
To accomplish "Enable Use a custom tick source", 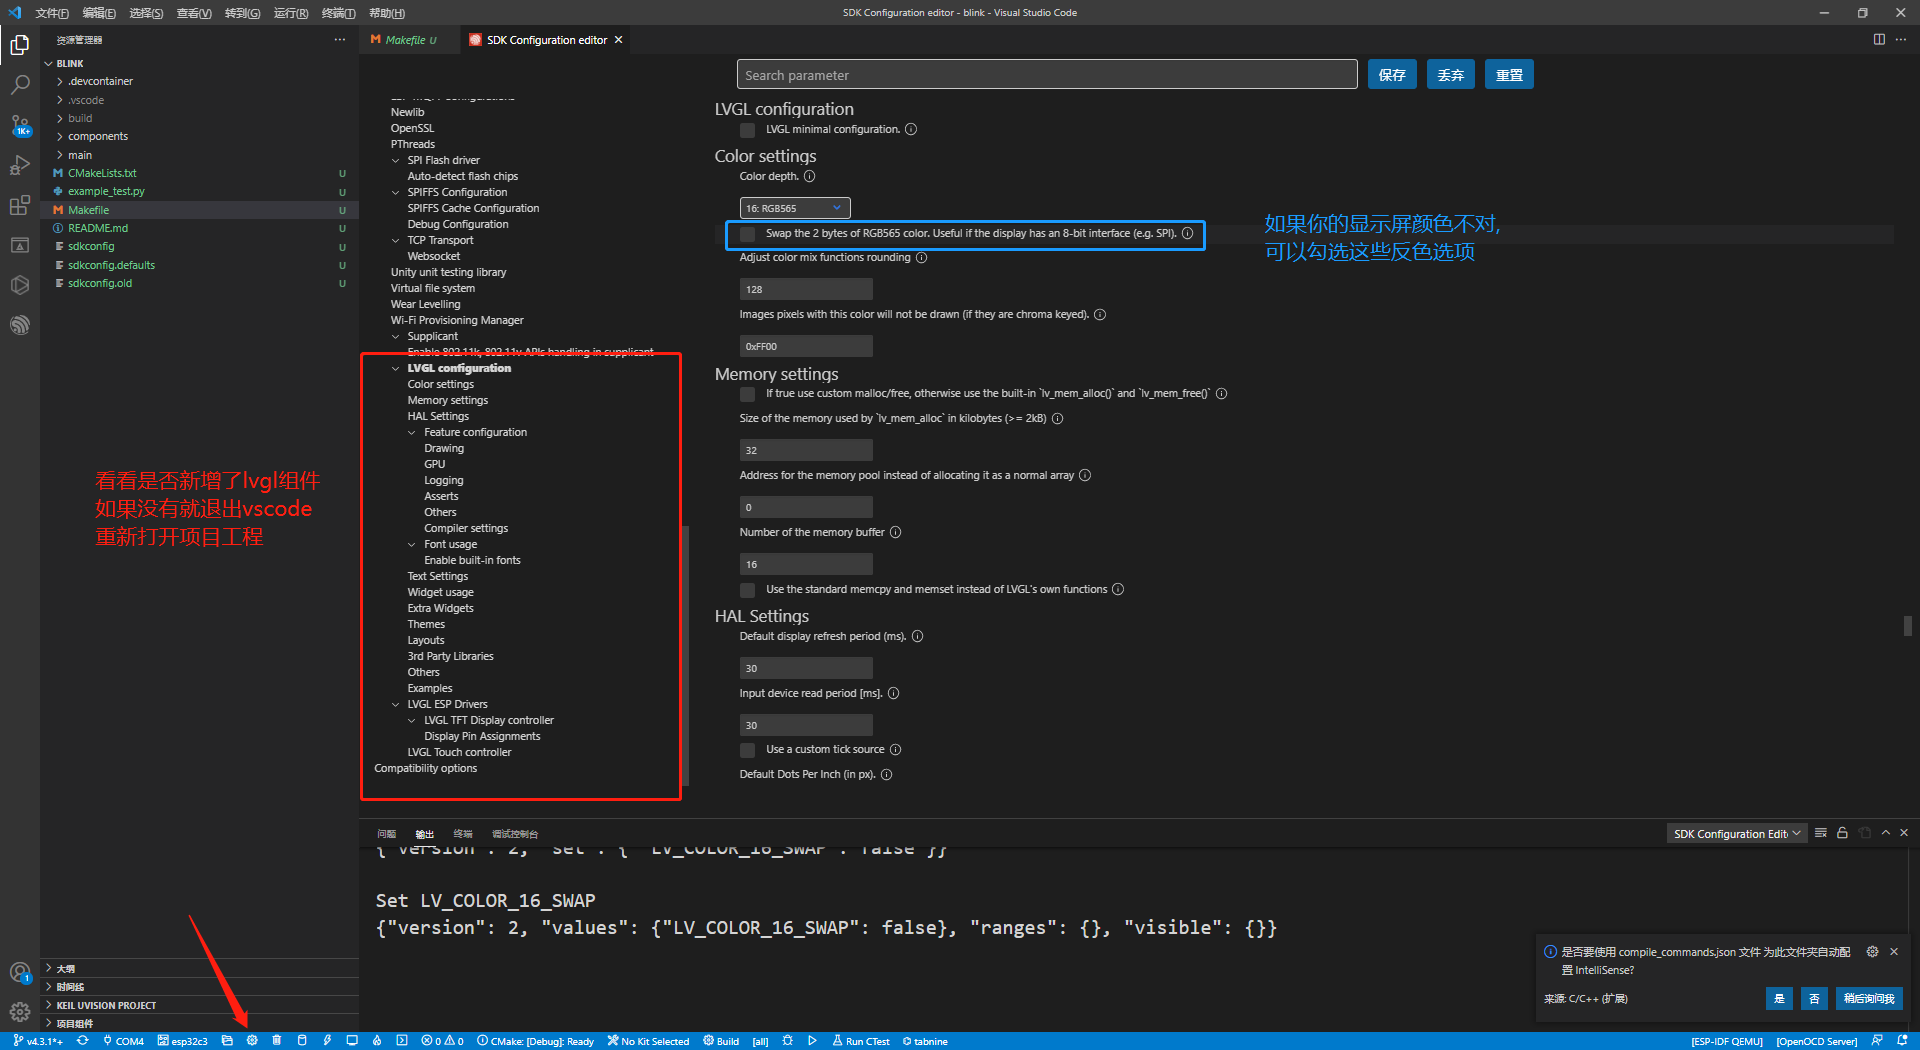I will [747, 750].
